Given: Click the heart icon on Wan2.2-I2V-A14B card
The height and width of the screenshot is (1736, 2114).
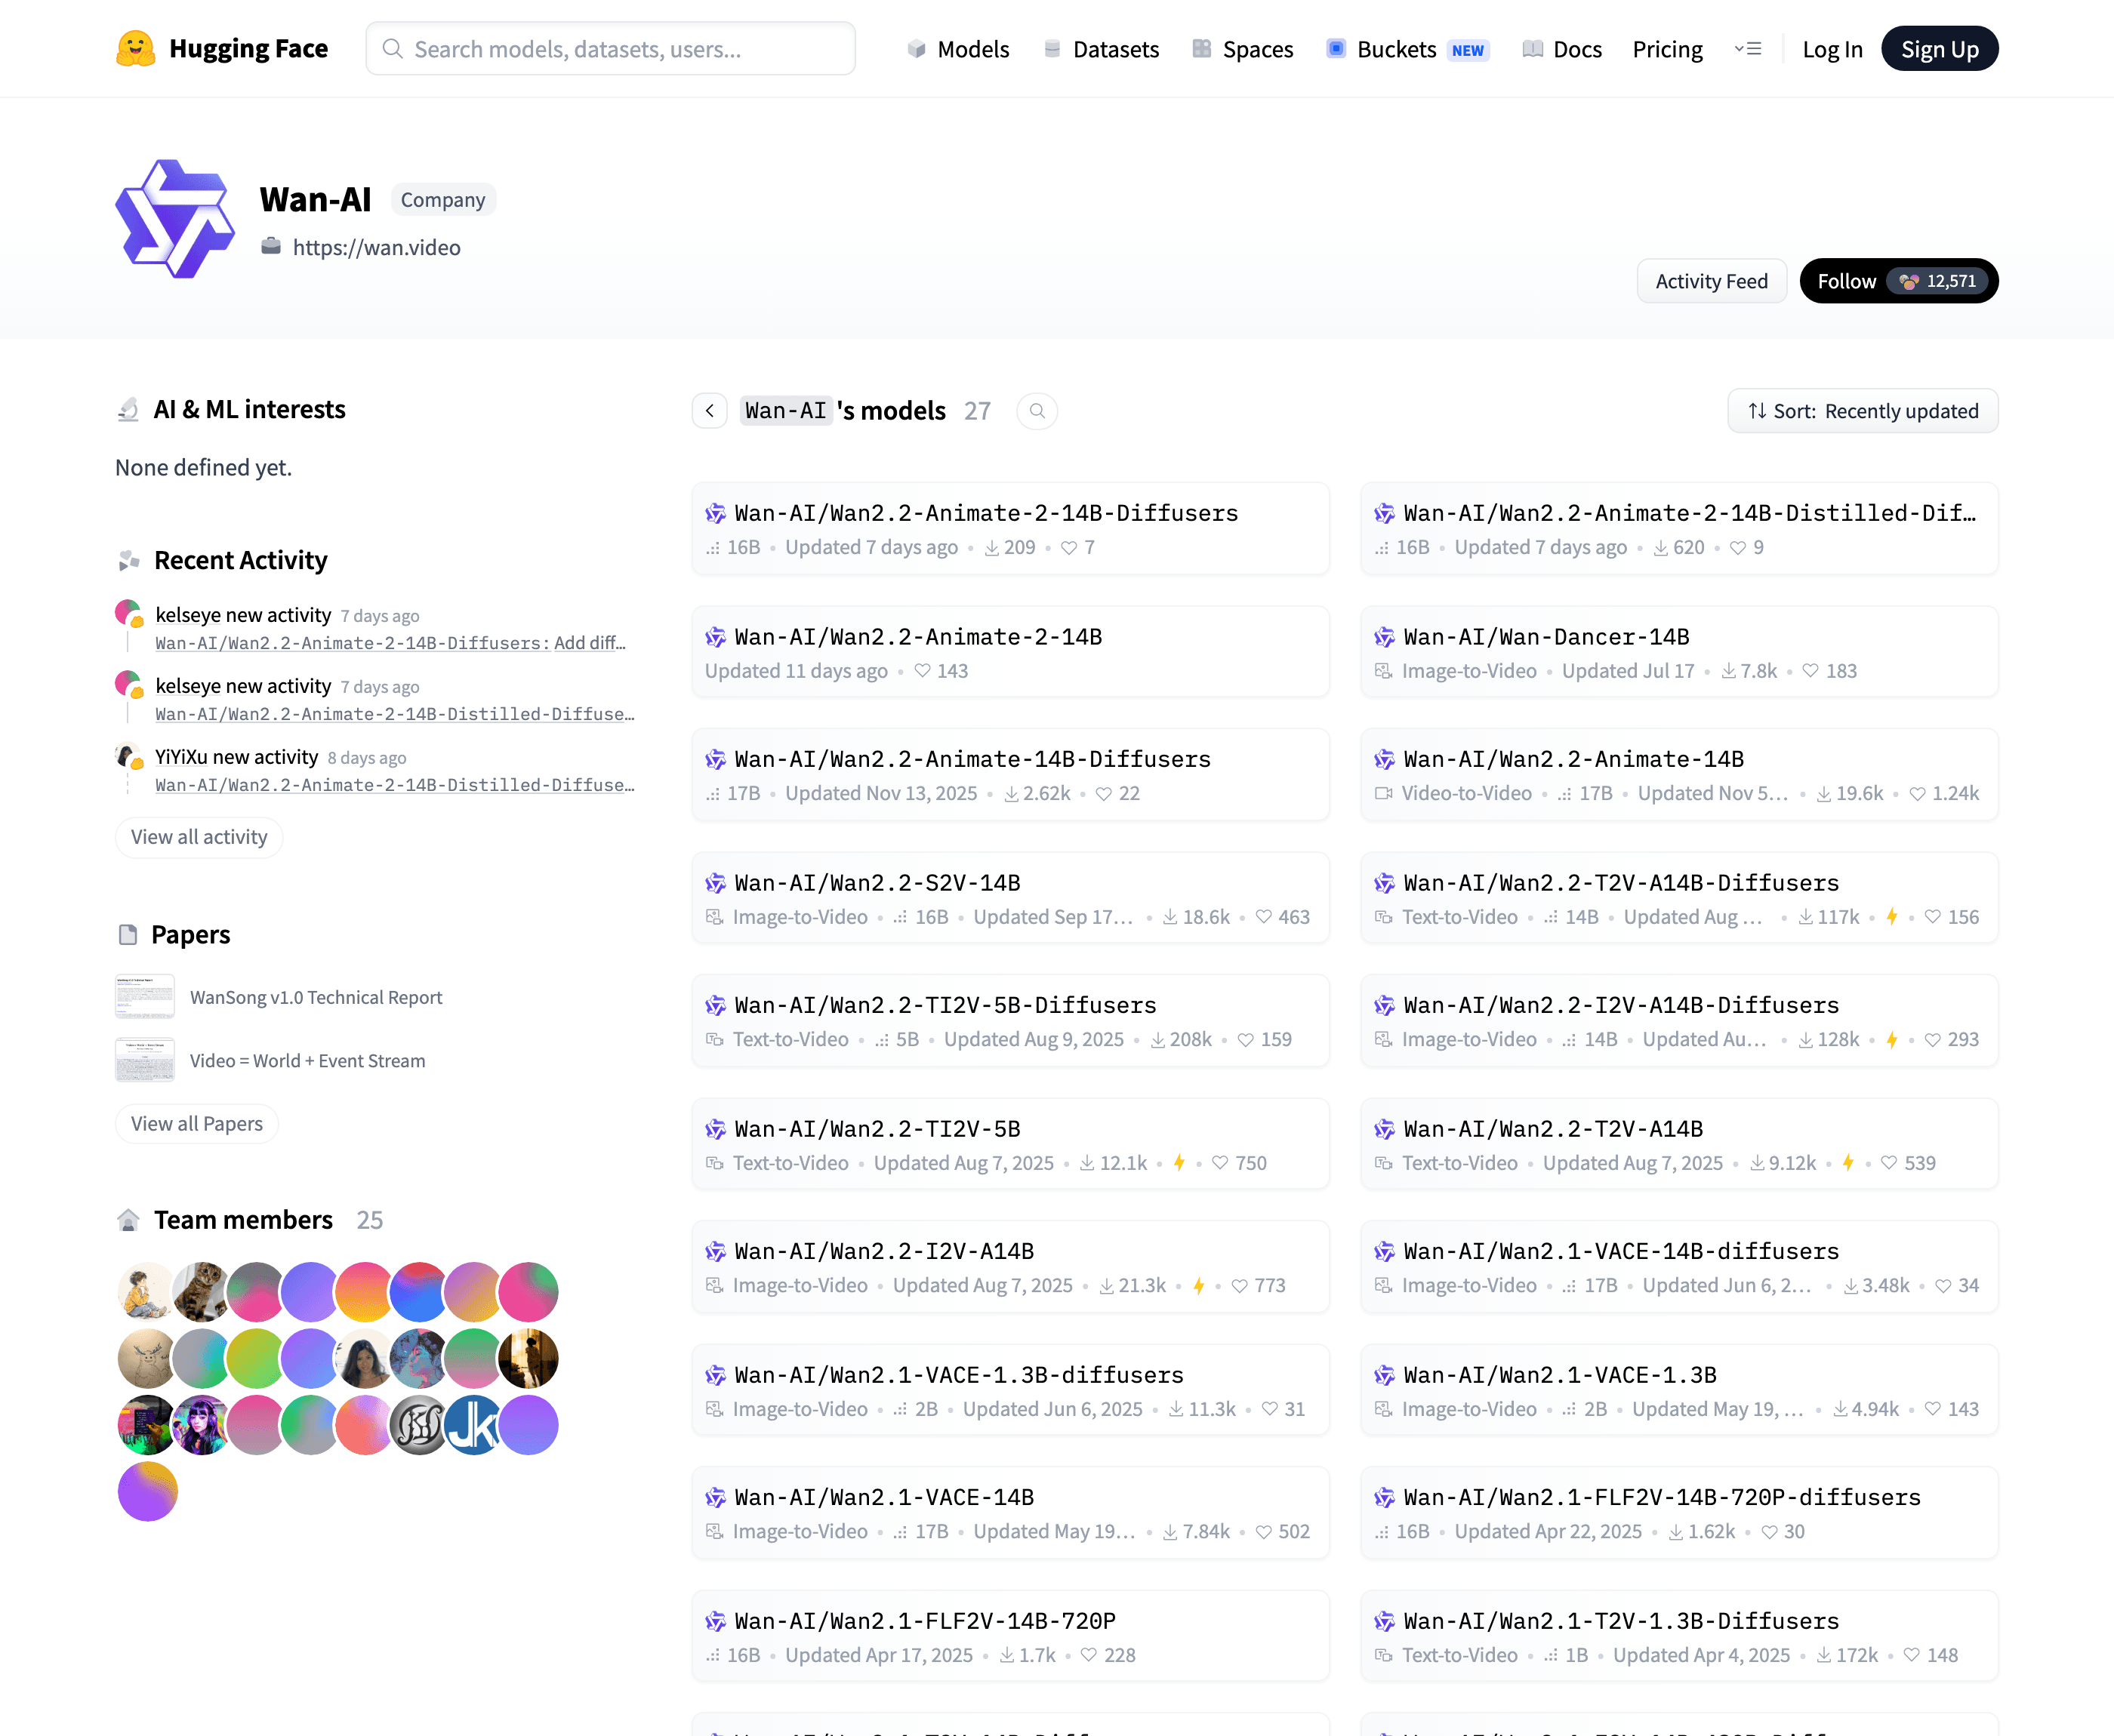Looking at the screenshot, I should click(1240, 1286).
